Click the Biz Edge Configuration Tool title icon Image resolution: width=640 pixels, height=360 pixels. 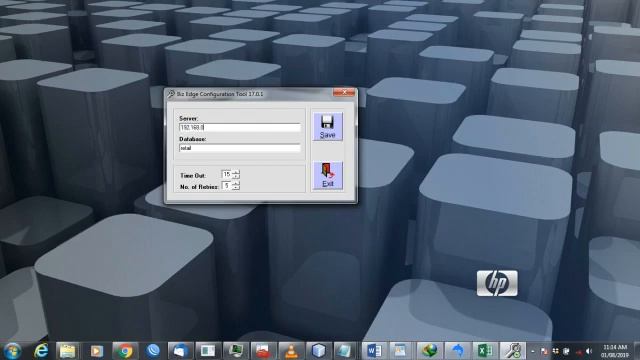[171, 94]
